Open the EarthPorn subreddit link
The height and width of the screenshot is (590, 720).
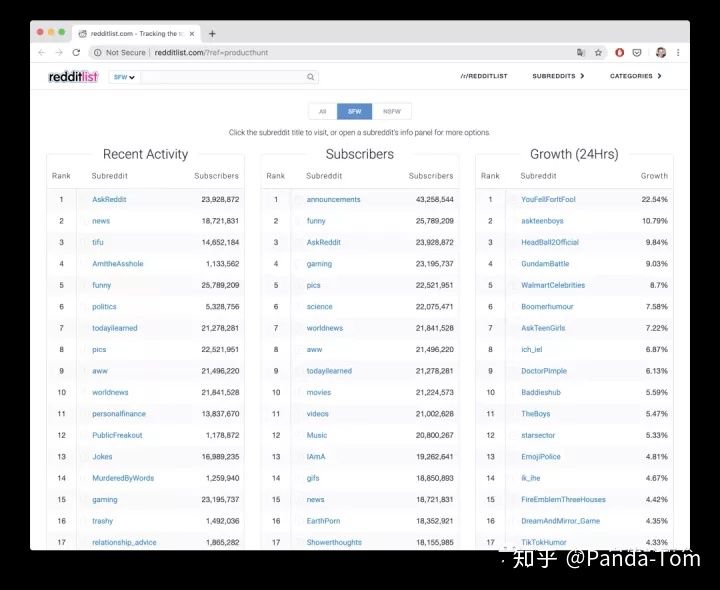(323, 521)
